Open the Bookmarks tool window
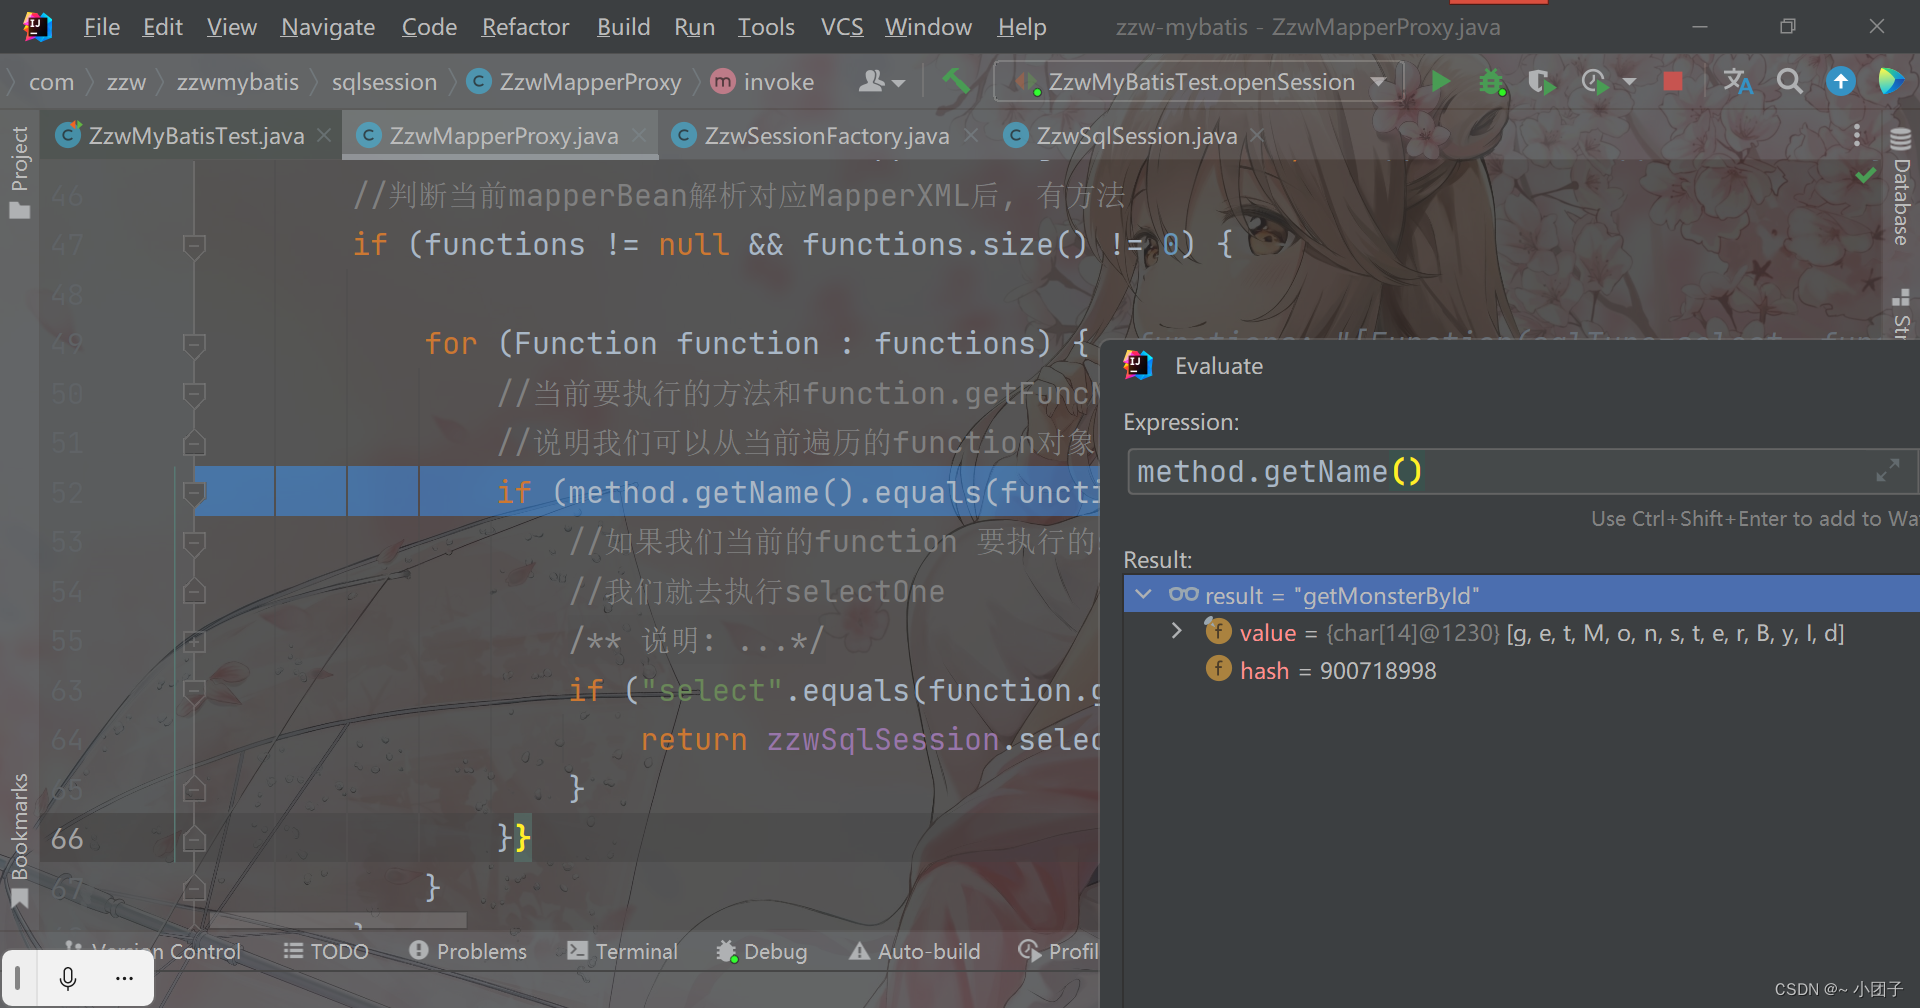The height and width of the screenshot is (1008, 1920). point(19,840)
